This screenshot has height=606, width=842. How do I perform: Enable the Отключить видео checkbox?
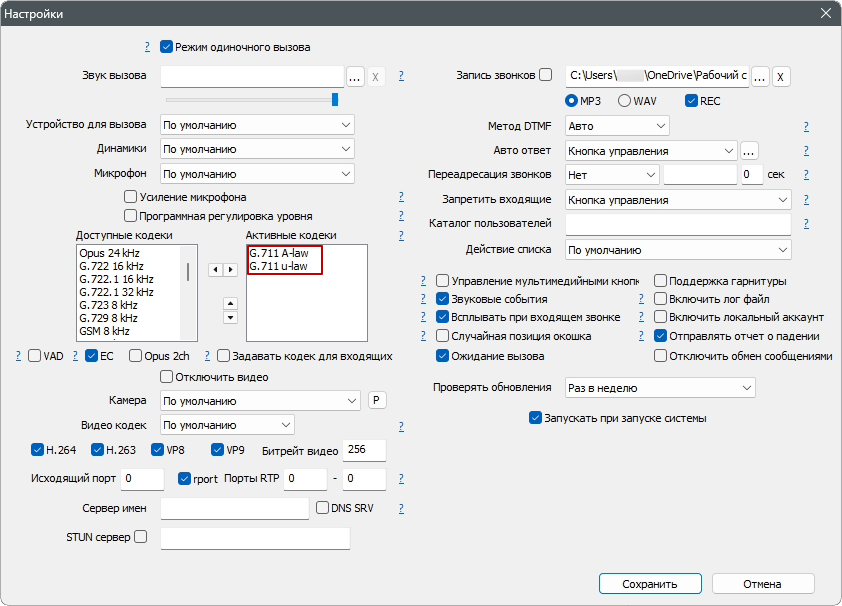tap(167, 377)
